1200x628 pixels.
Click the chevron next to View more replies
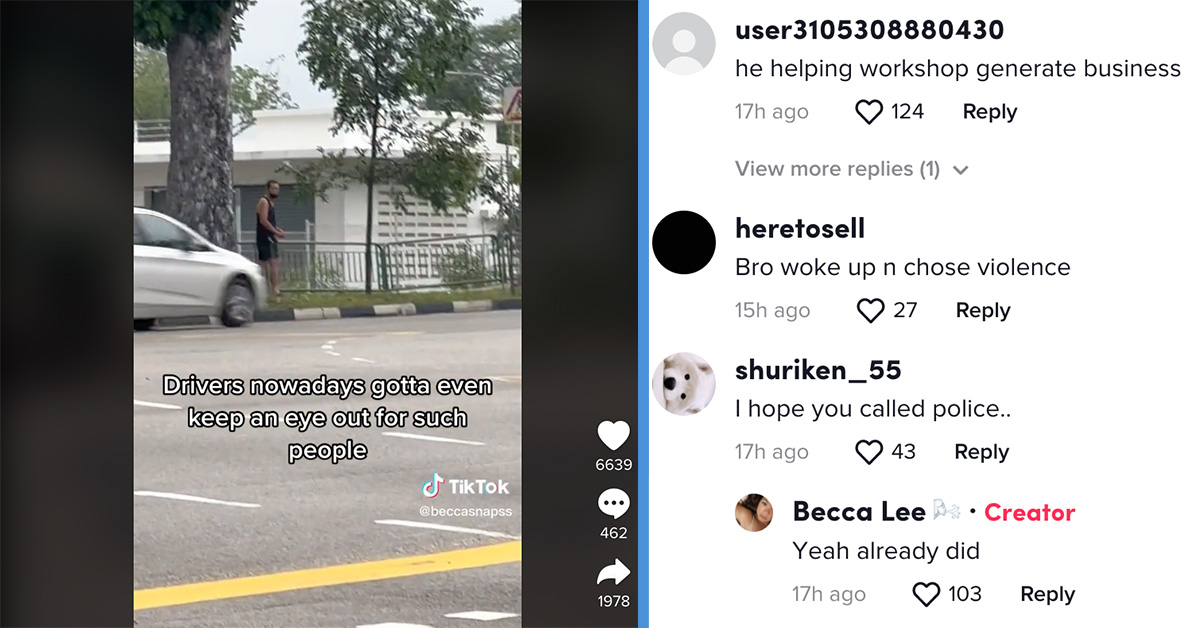click(x=961, y=170)
